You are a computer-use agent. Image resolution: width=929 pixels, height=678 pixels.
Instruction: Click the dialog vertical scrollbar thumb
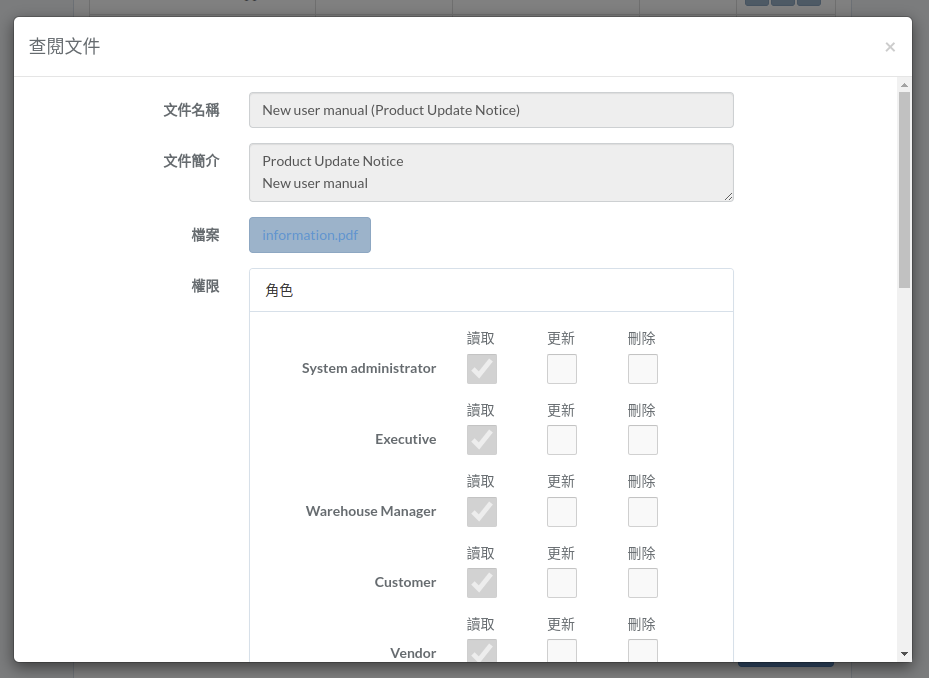[904, 190]
